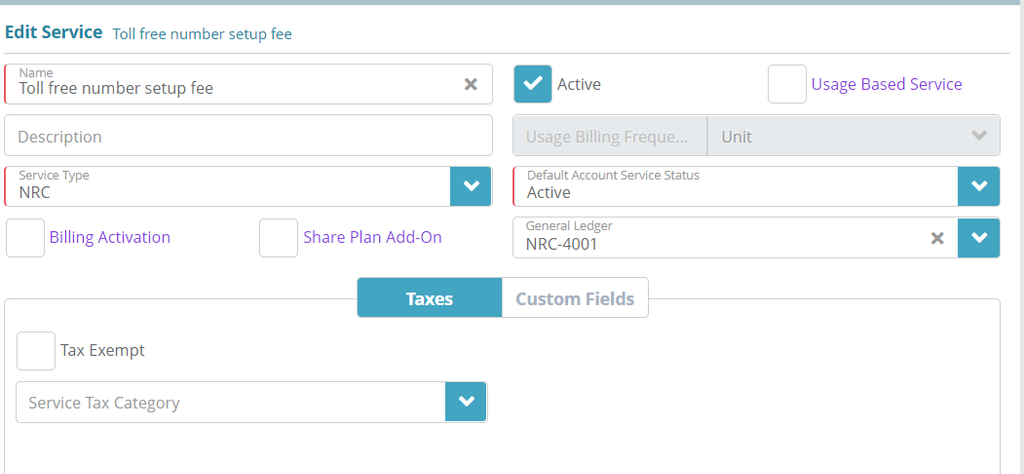Expand Default Account Service Status dropdown
The height and width of the screenshot is (474, 1024).
pyautogui.click(x=979, y=186)
